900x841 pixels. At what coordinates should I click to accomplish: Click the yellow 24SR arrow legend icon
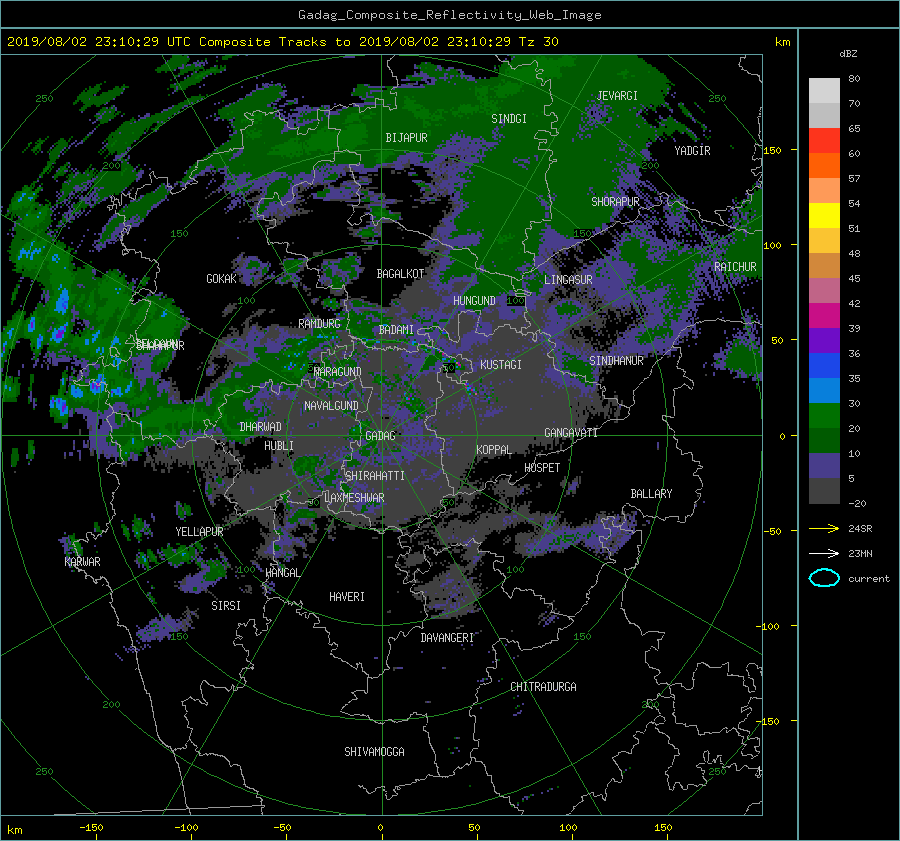[x=824, y=528]
